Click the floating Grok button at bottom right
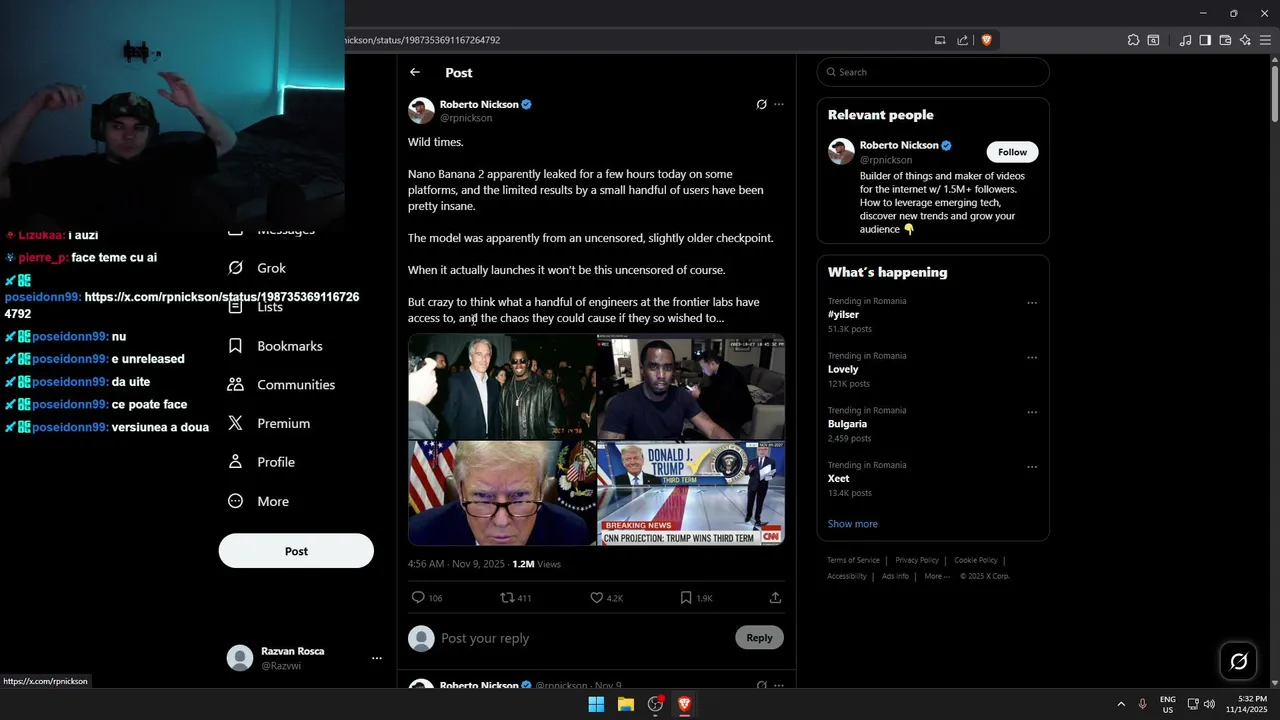Image resolution: width=1280 pixels, height=720 pixels. pos(1238,661)
